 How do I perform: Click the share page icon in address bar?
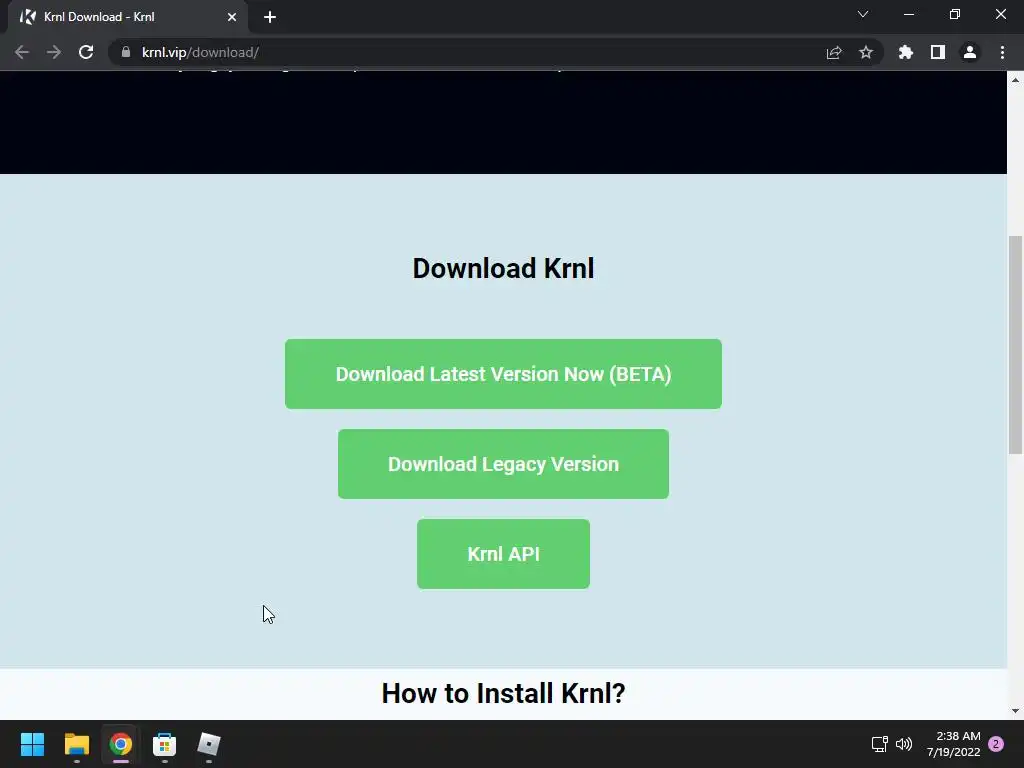pyautogui.click(x=834, y=52)
